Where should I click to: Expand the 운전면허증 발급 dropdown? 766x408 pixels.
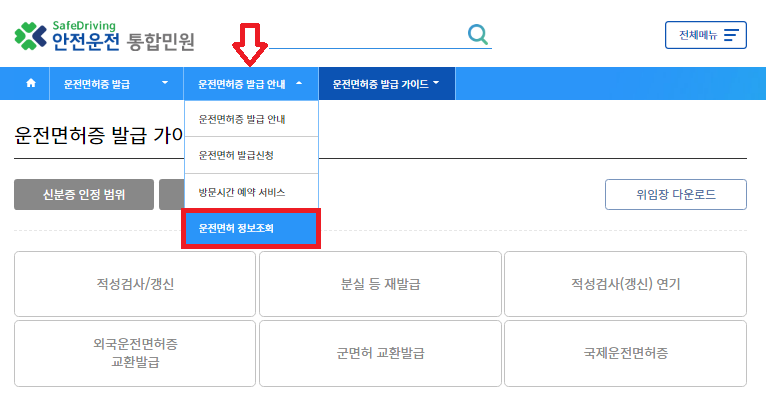click(x=116, y=84)
